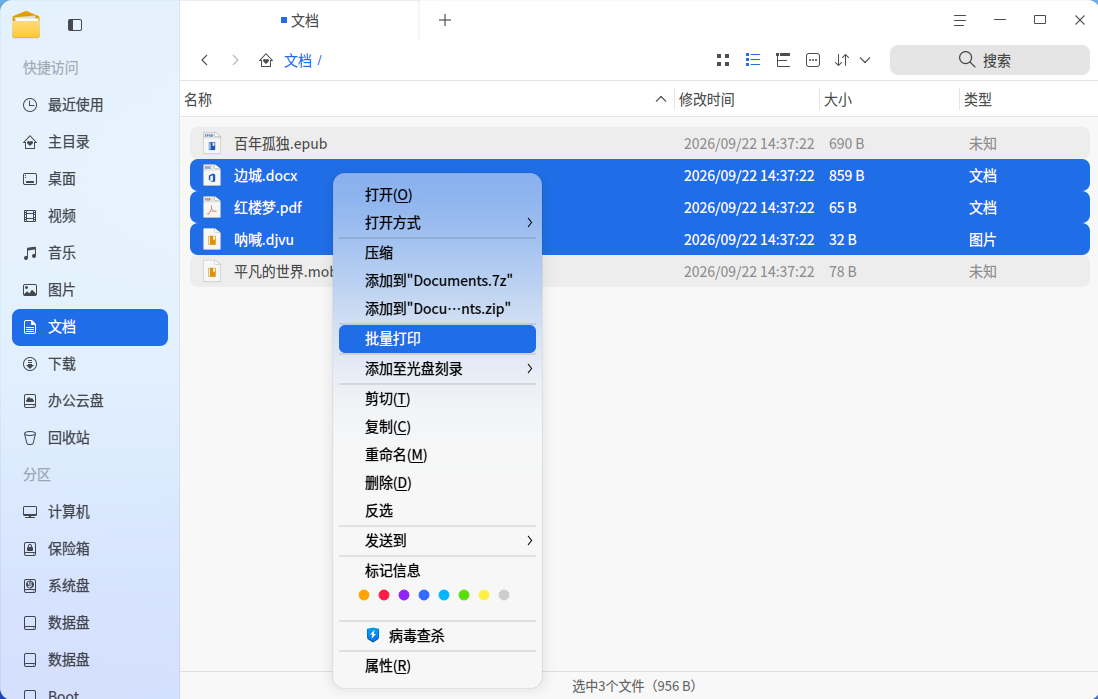The image size is (1098, 699).
Task: Choose 反选 in the context menu
Action: point(437,511)
